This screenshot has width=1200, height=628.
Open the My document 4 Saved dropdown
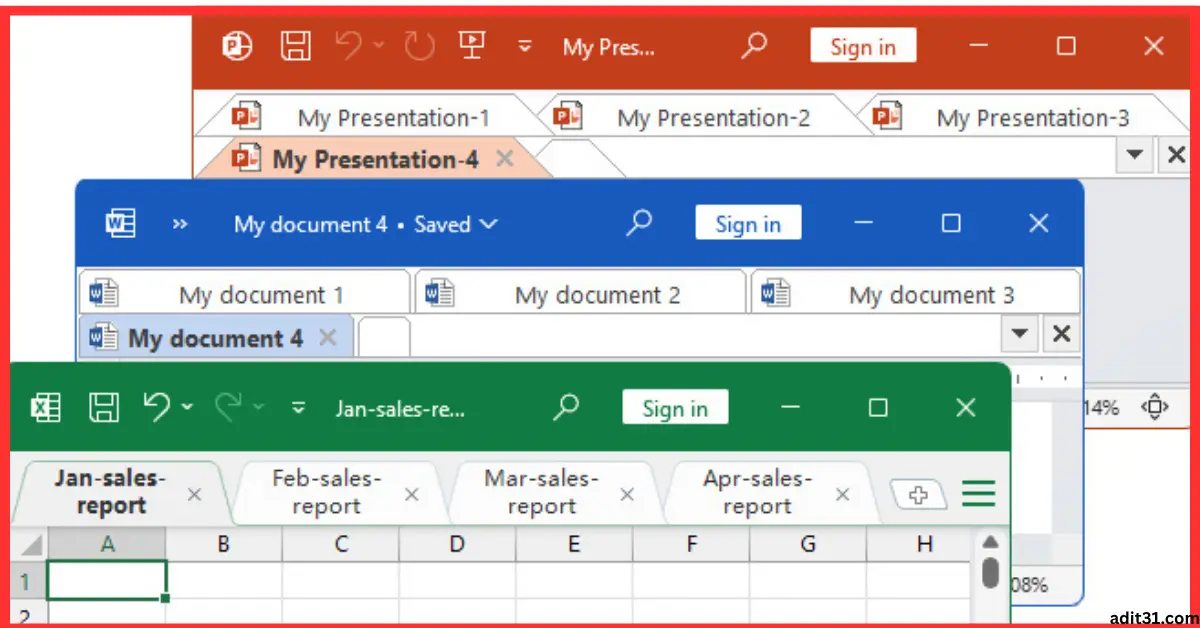tap(366, 224)
